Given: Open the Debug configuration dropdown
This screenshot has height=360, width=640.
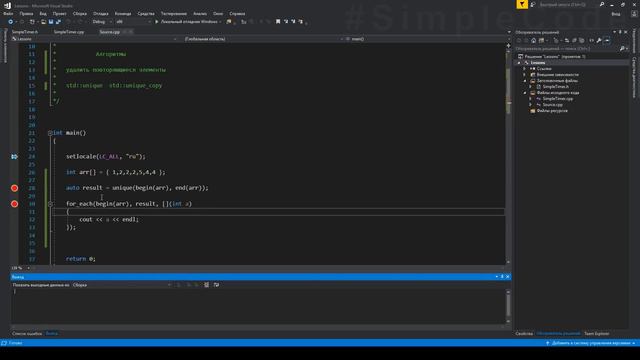Looking at the screenshot, I should pyautogui.click(x=102, y=22).
